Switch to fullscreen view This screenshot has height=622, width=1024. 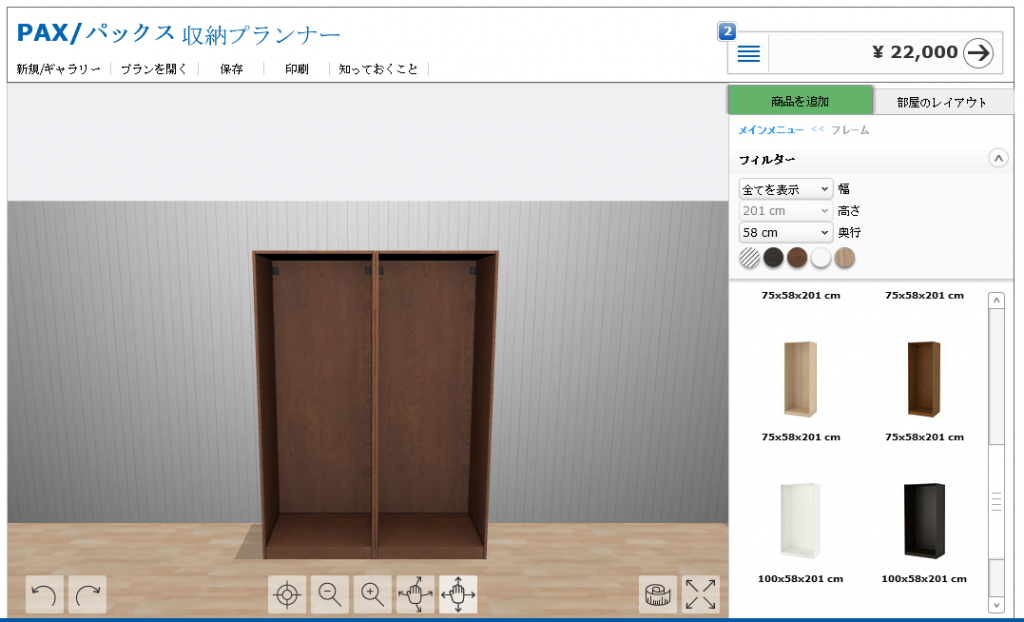click(701, 595)
